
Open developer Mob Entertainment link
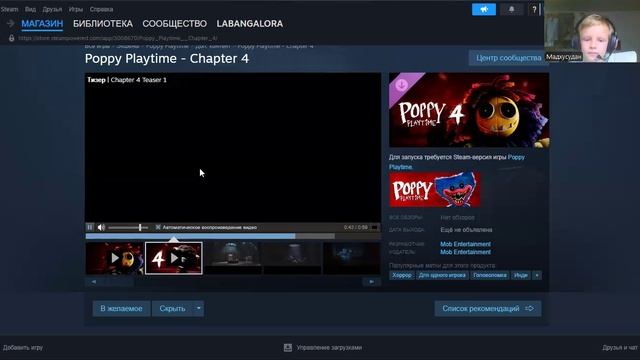465,244
